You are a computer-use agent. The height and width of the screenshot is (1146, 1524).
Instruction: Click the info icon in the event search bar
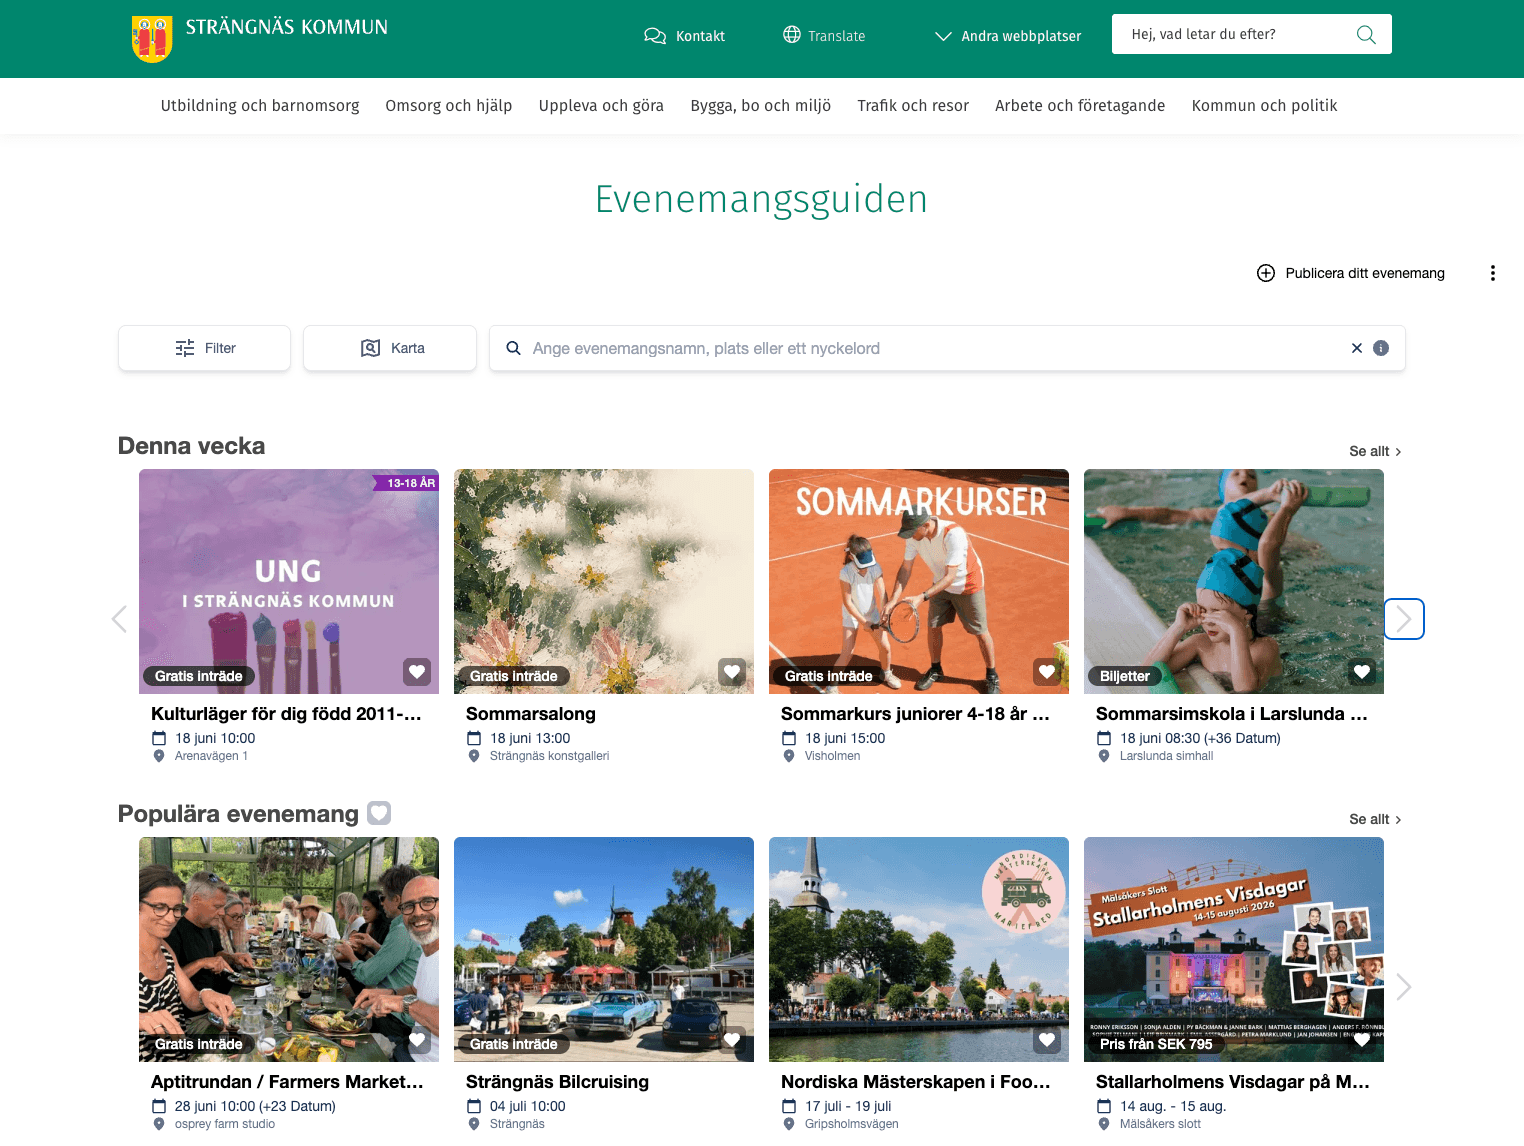[1381, 348]
